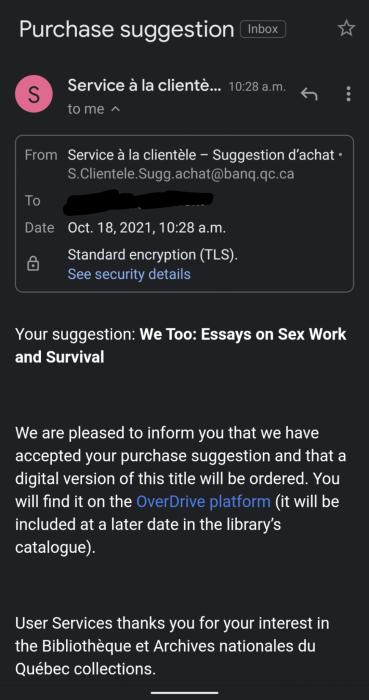The width and height of the screenshot is (369, 700).
Task: Tap the 'Standard encryption (TLS)' text
Action: point(153,255)
